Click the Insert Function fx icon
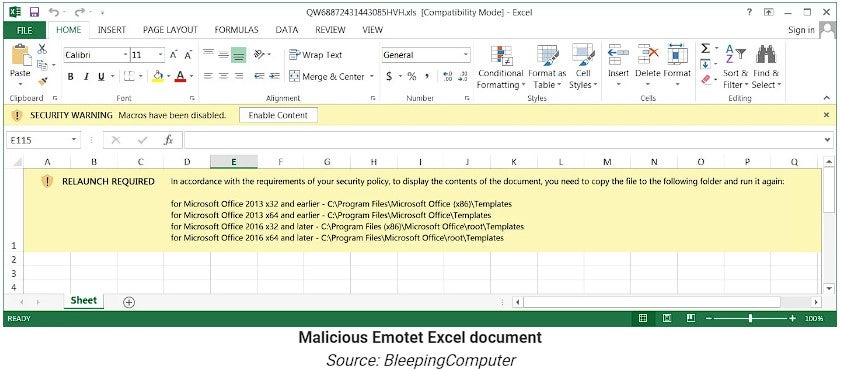Image resolution: width=841 pixels, height=370 pixels. coord(168,140)
